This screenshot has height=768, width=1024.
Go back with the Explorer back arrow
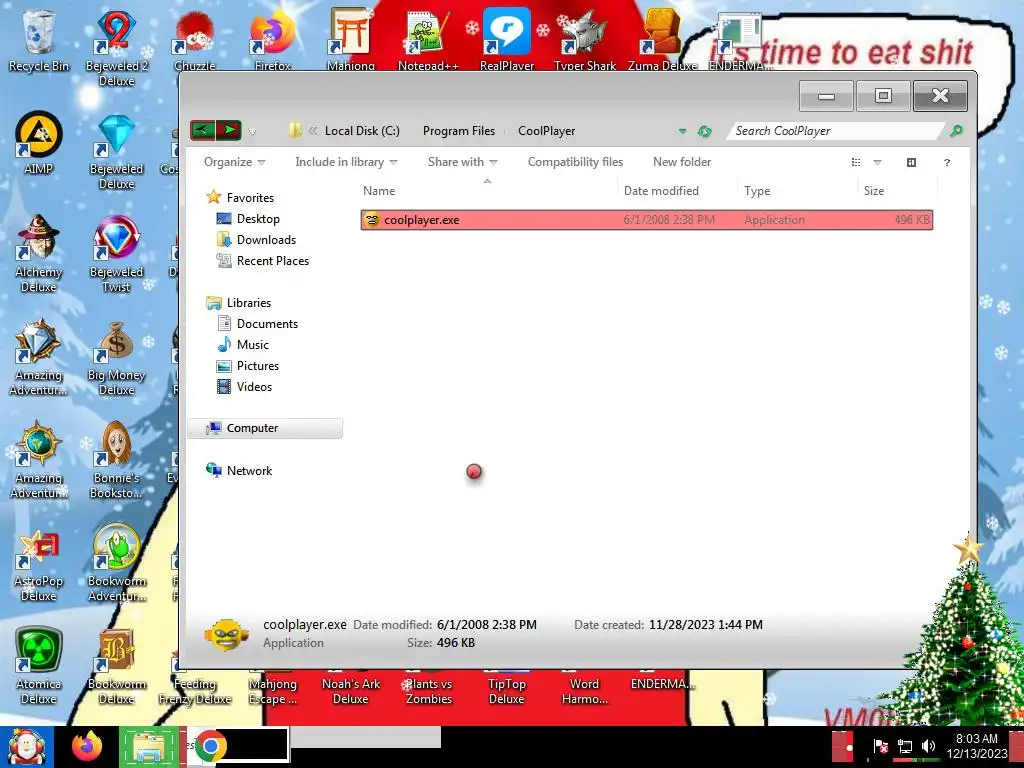point(202,130)
